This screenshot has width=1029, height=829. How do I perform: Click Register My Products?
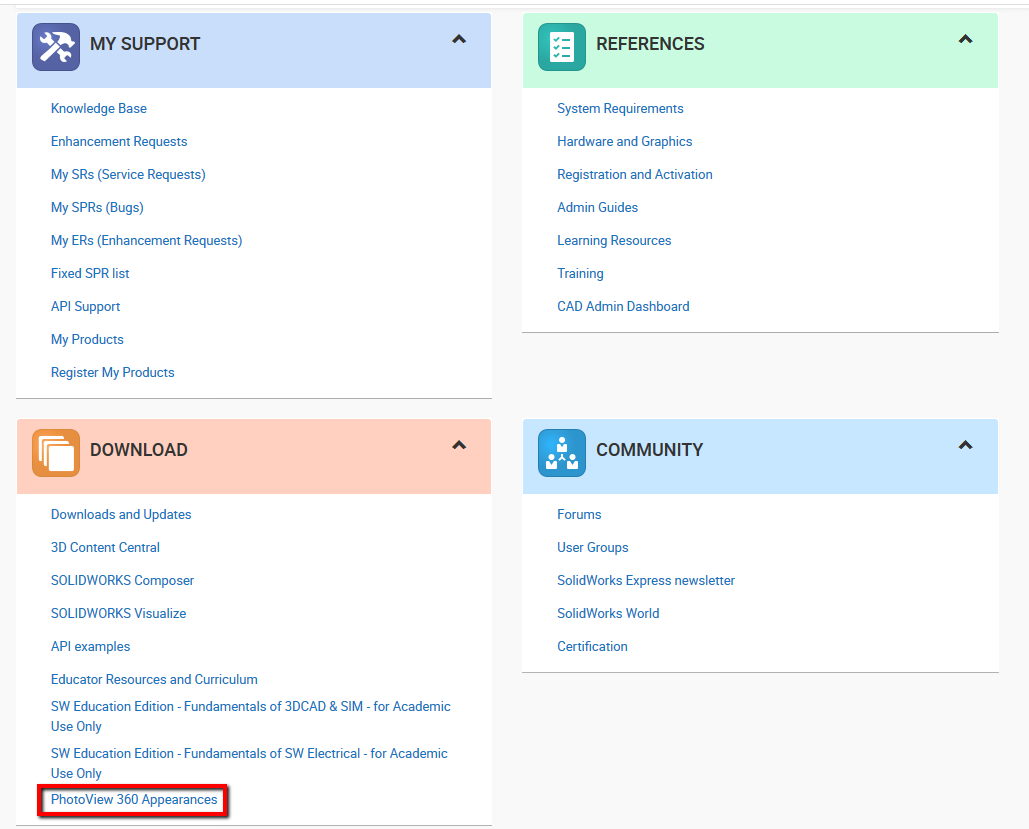point(113,372)
